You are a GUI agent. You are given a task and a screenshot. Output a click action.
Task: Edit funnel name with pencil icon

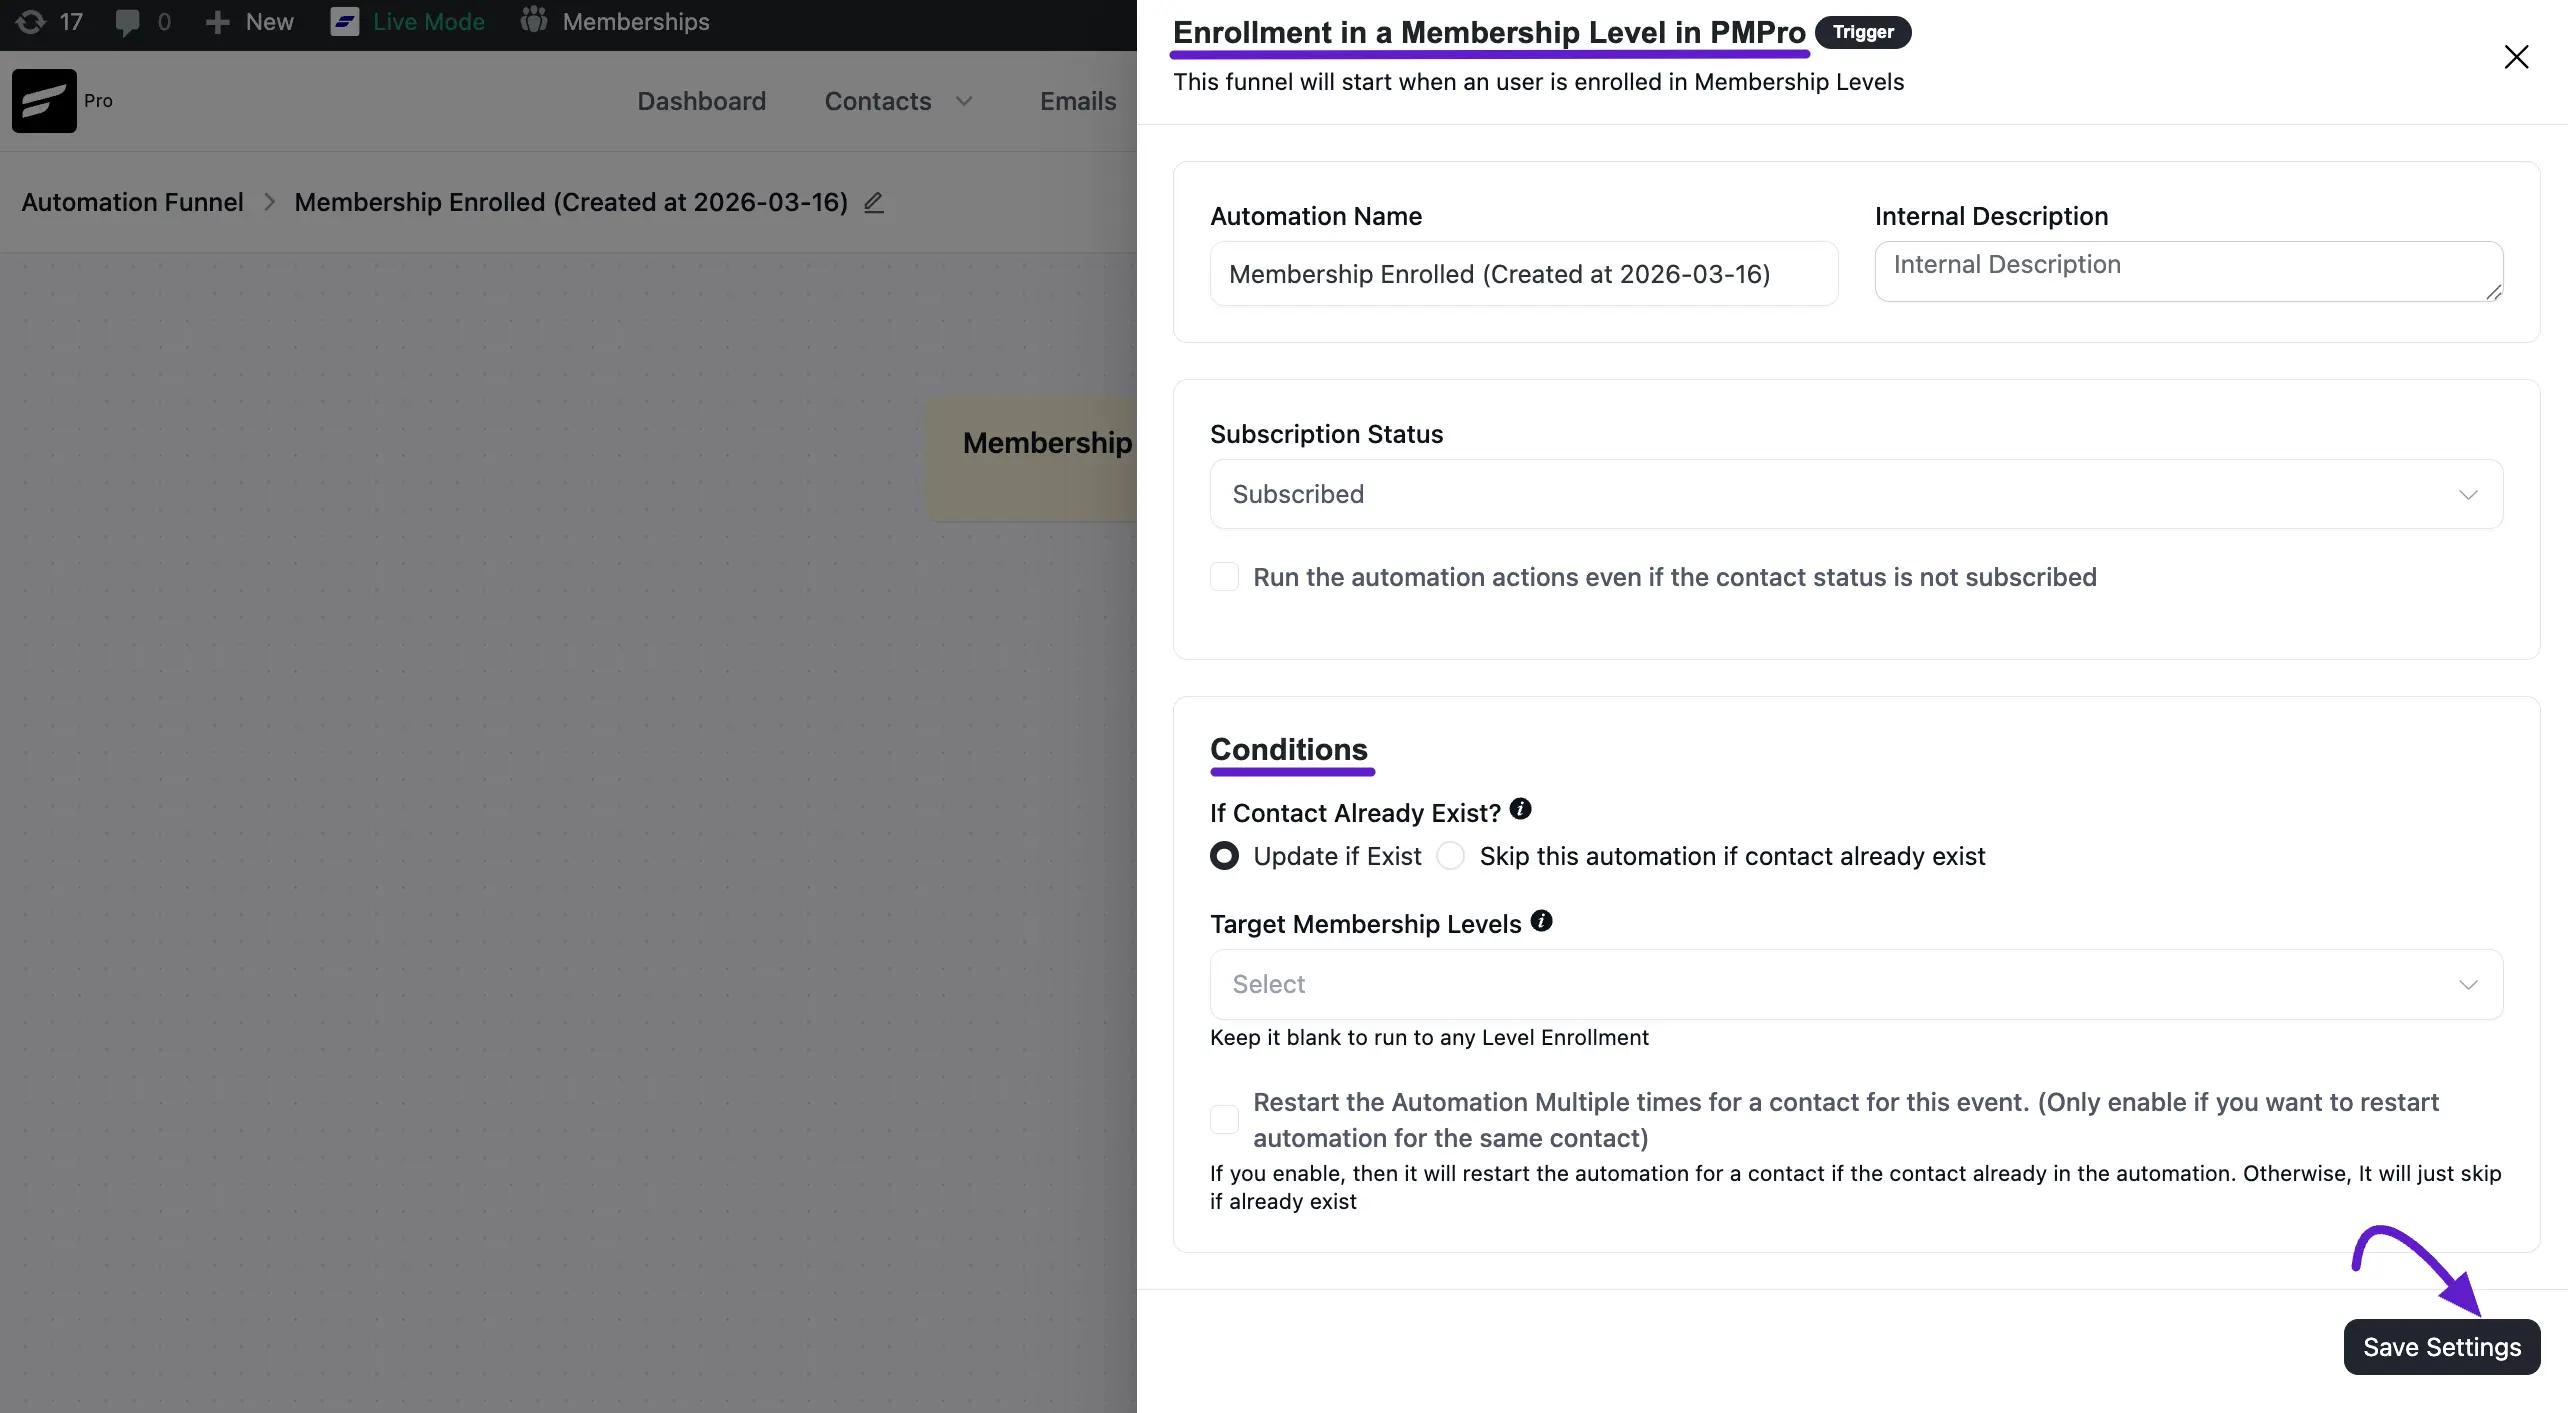pyautogui.click(x=874, y=202)
